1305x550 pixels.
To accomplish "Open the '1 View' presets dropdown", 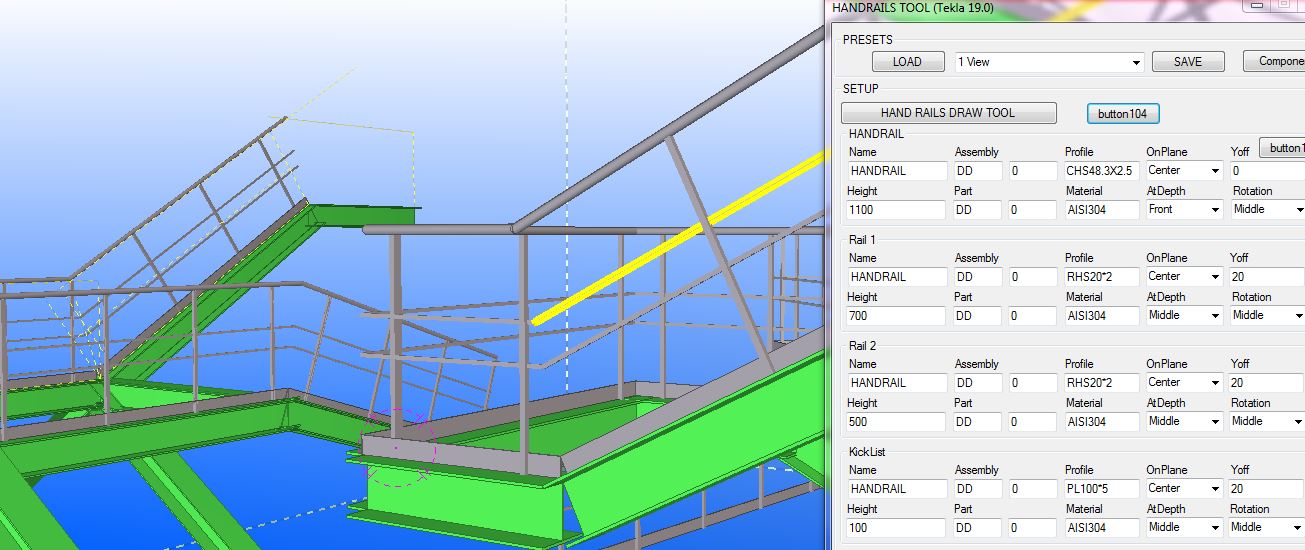I will pos(1049,62).
